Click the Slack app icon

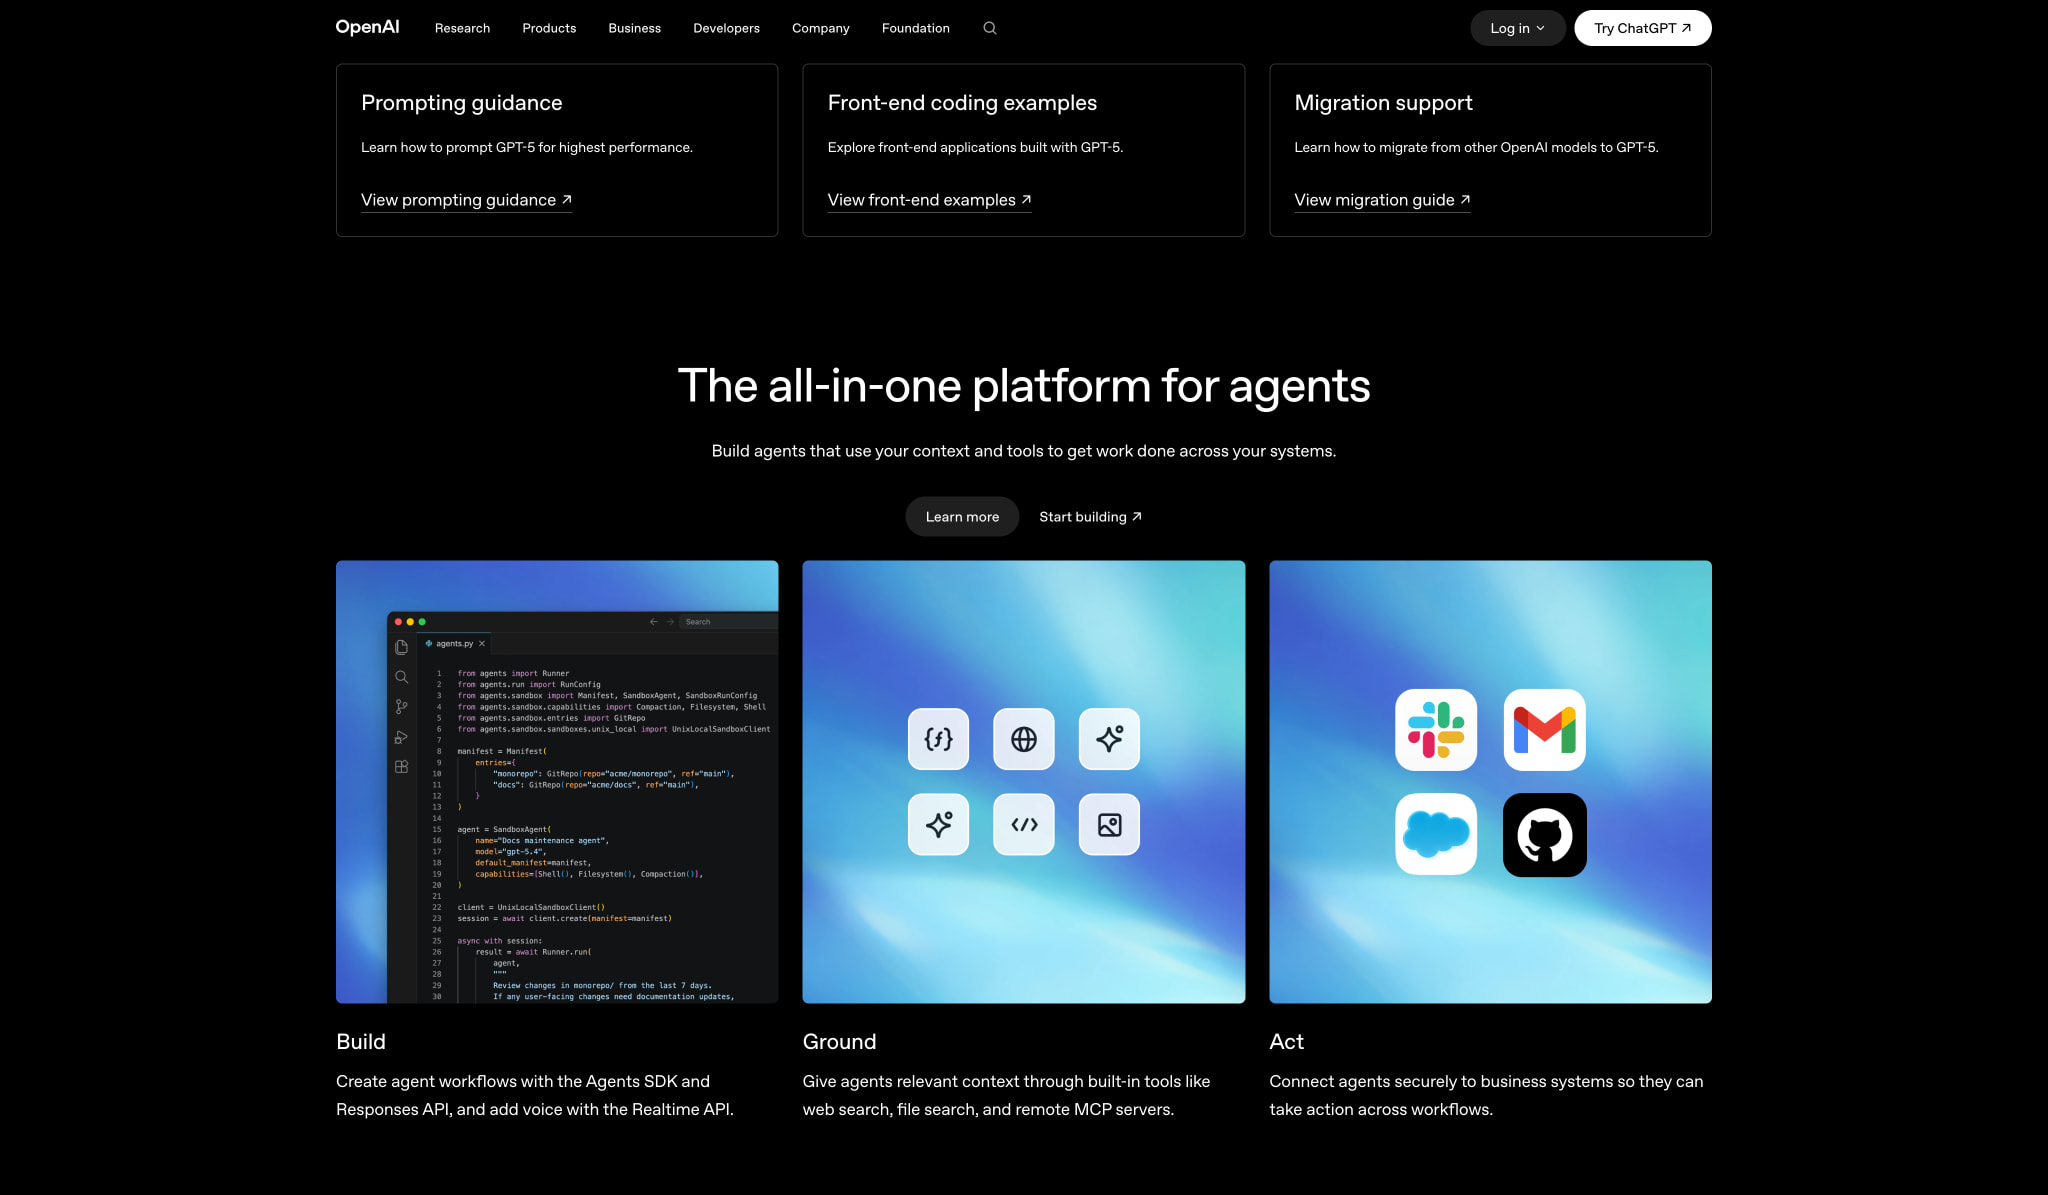click(1436, 730)
